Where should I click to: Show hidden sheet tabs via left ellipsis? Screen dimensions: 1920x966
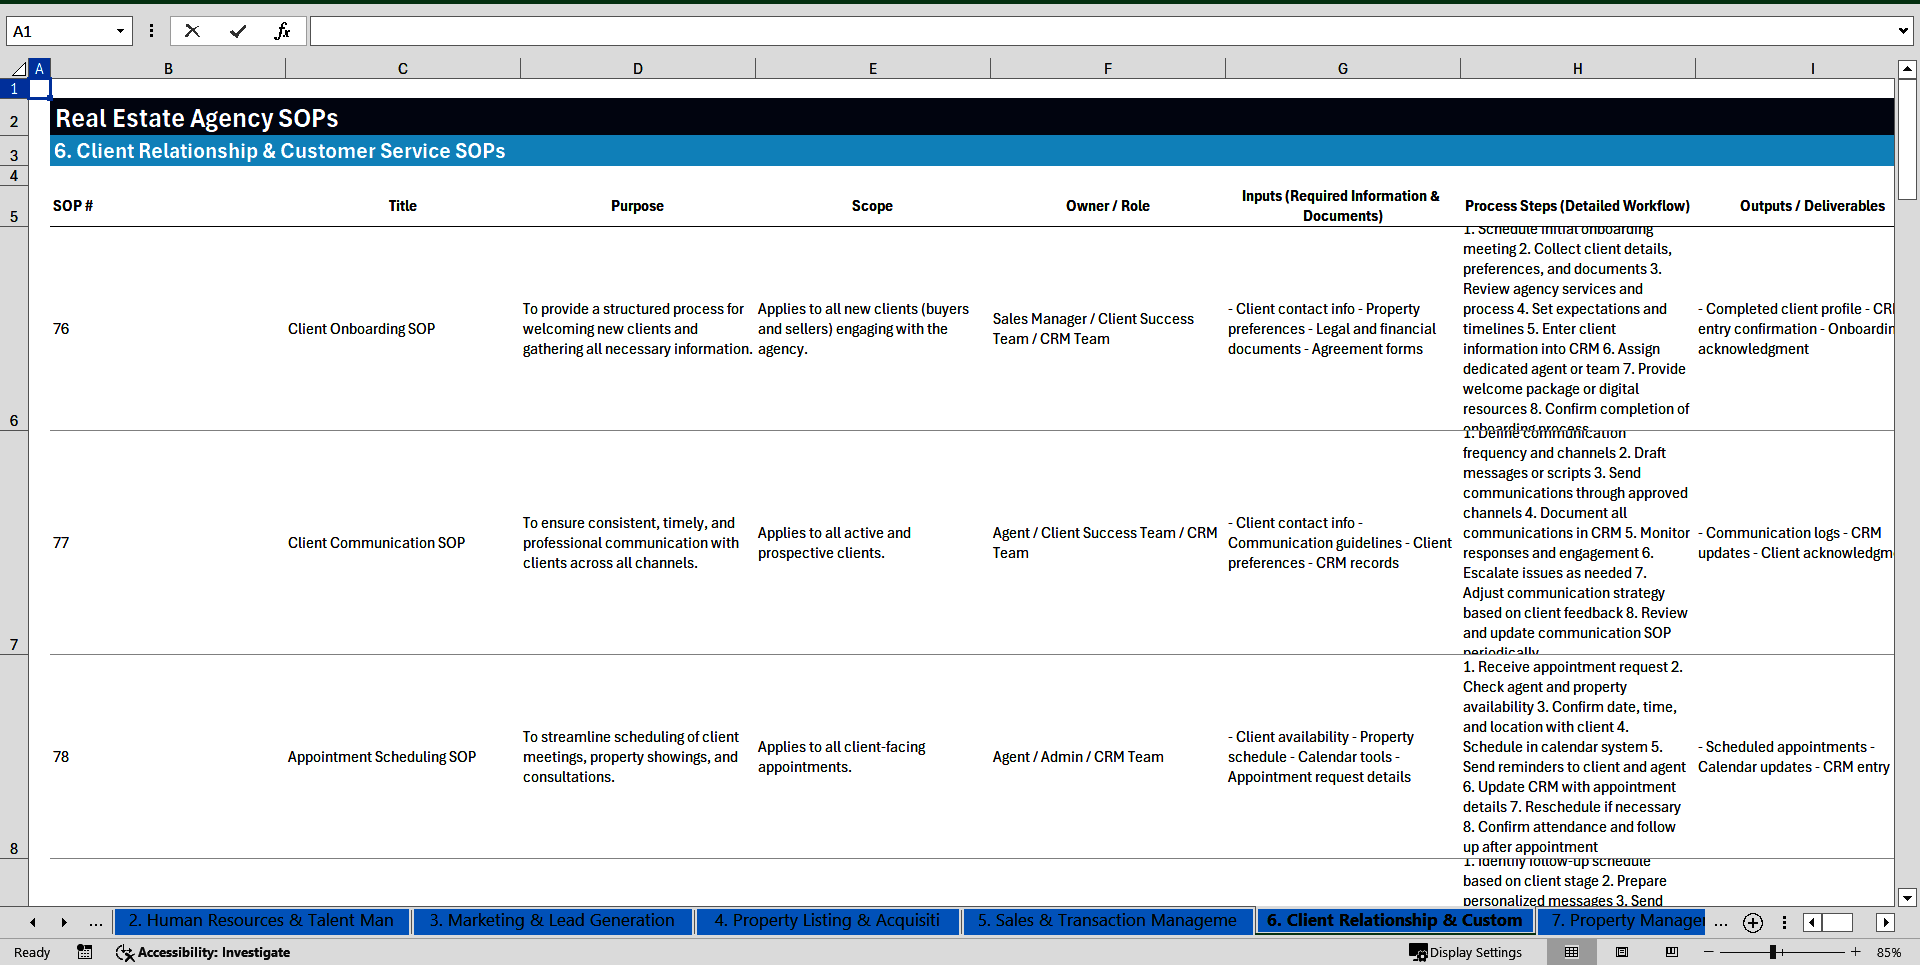click(x=96, y=922)
